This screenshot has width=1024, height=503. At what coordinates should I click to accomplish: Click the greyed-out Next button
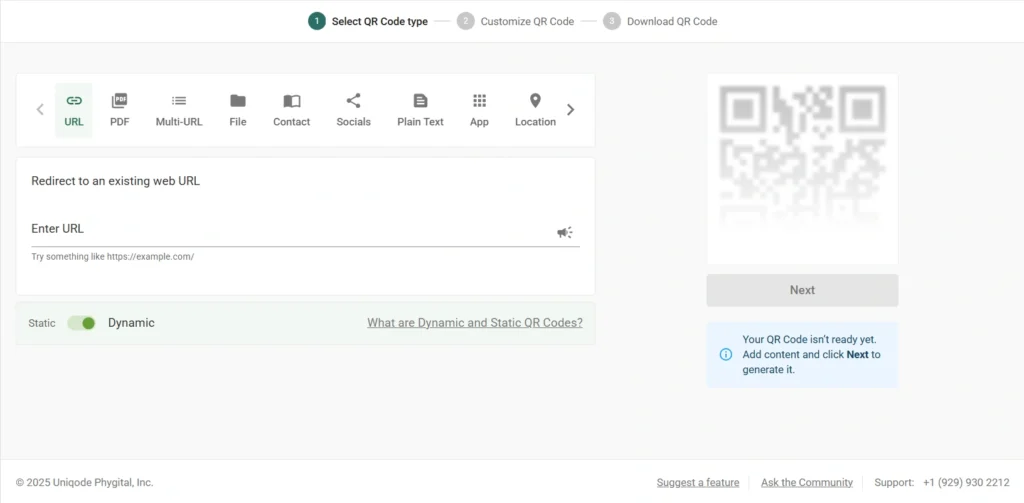[802, 290]
